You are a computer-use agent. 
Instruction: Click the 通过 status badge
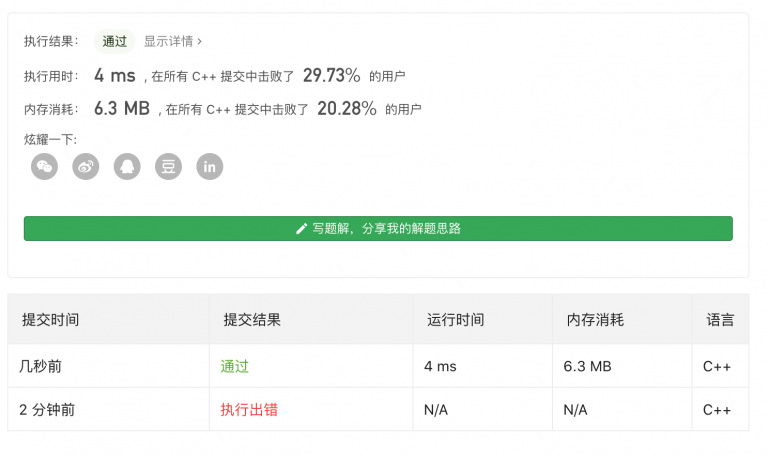pyautogui.click(x=115, y=41)
